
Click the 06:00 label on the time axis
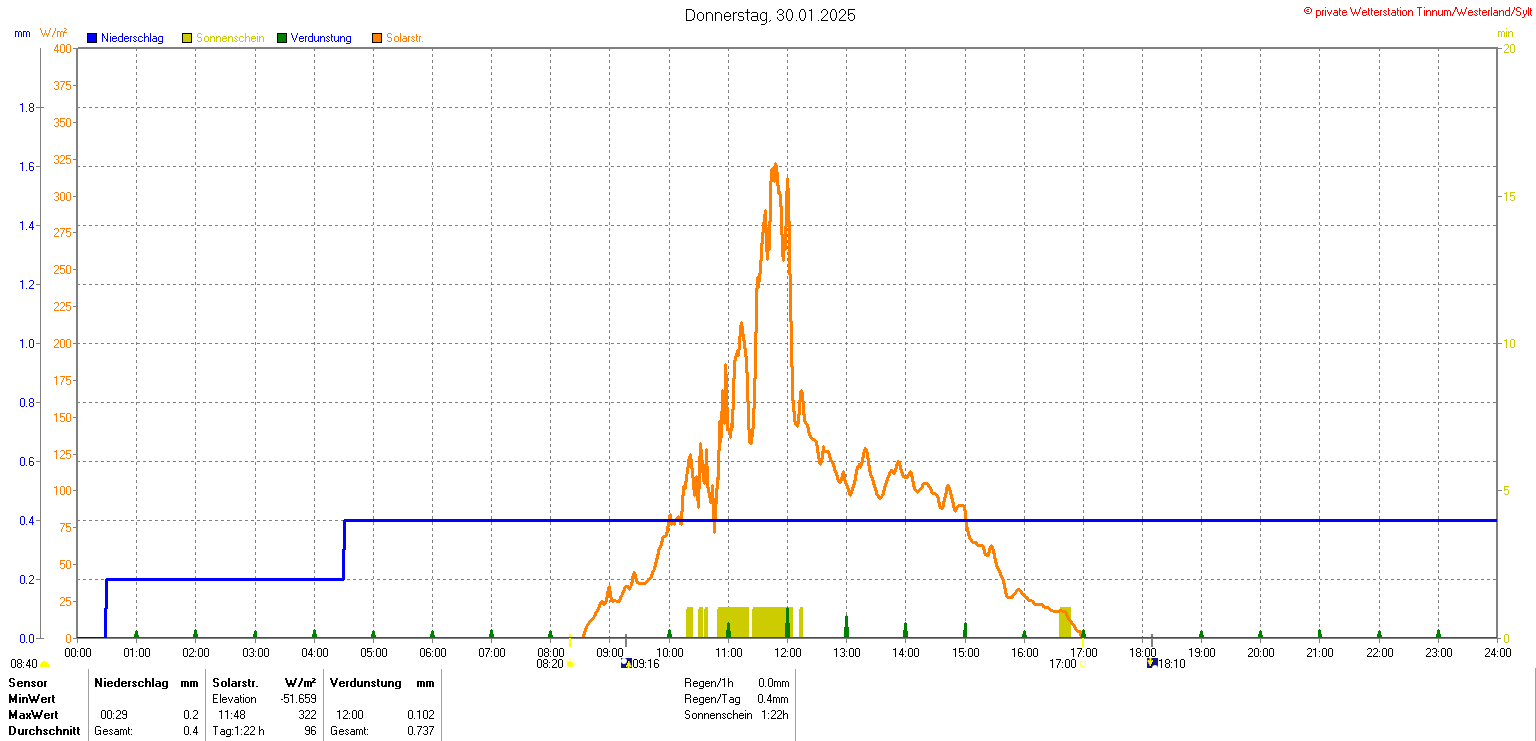click(x=433, y=653)
